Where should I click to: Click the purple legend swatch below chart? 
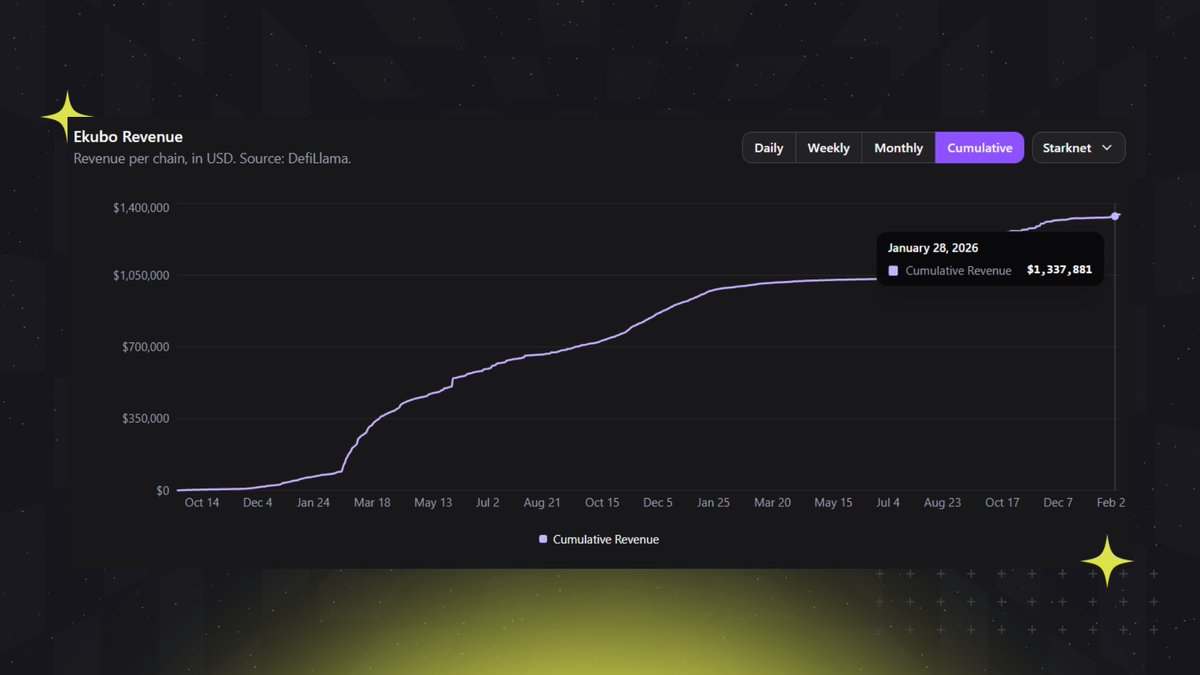543,539
